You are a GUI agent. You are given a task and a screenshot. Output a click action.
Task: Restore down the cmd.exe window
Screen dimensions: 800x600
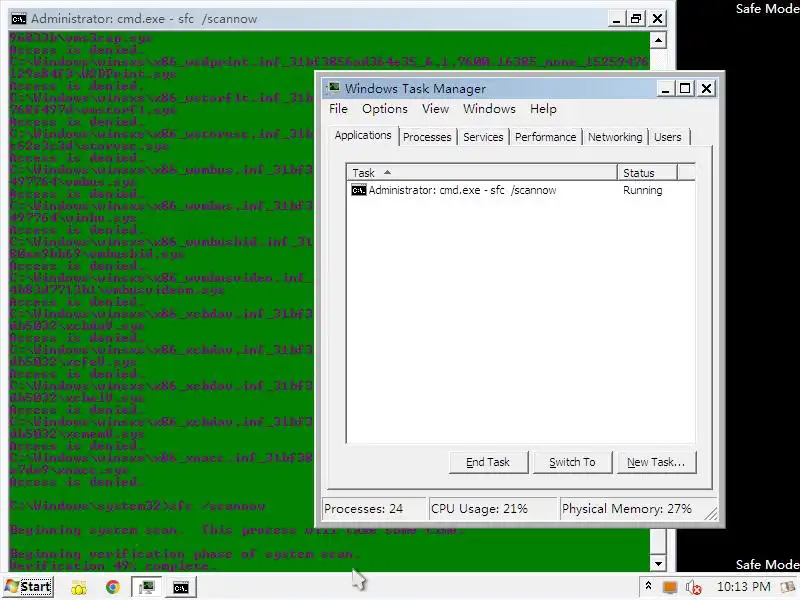click(x=636, y=19)
